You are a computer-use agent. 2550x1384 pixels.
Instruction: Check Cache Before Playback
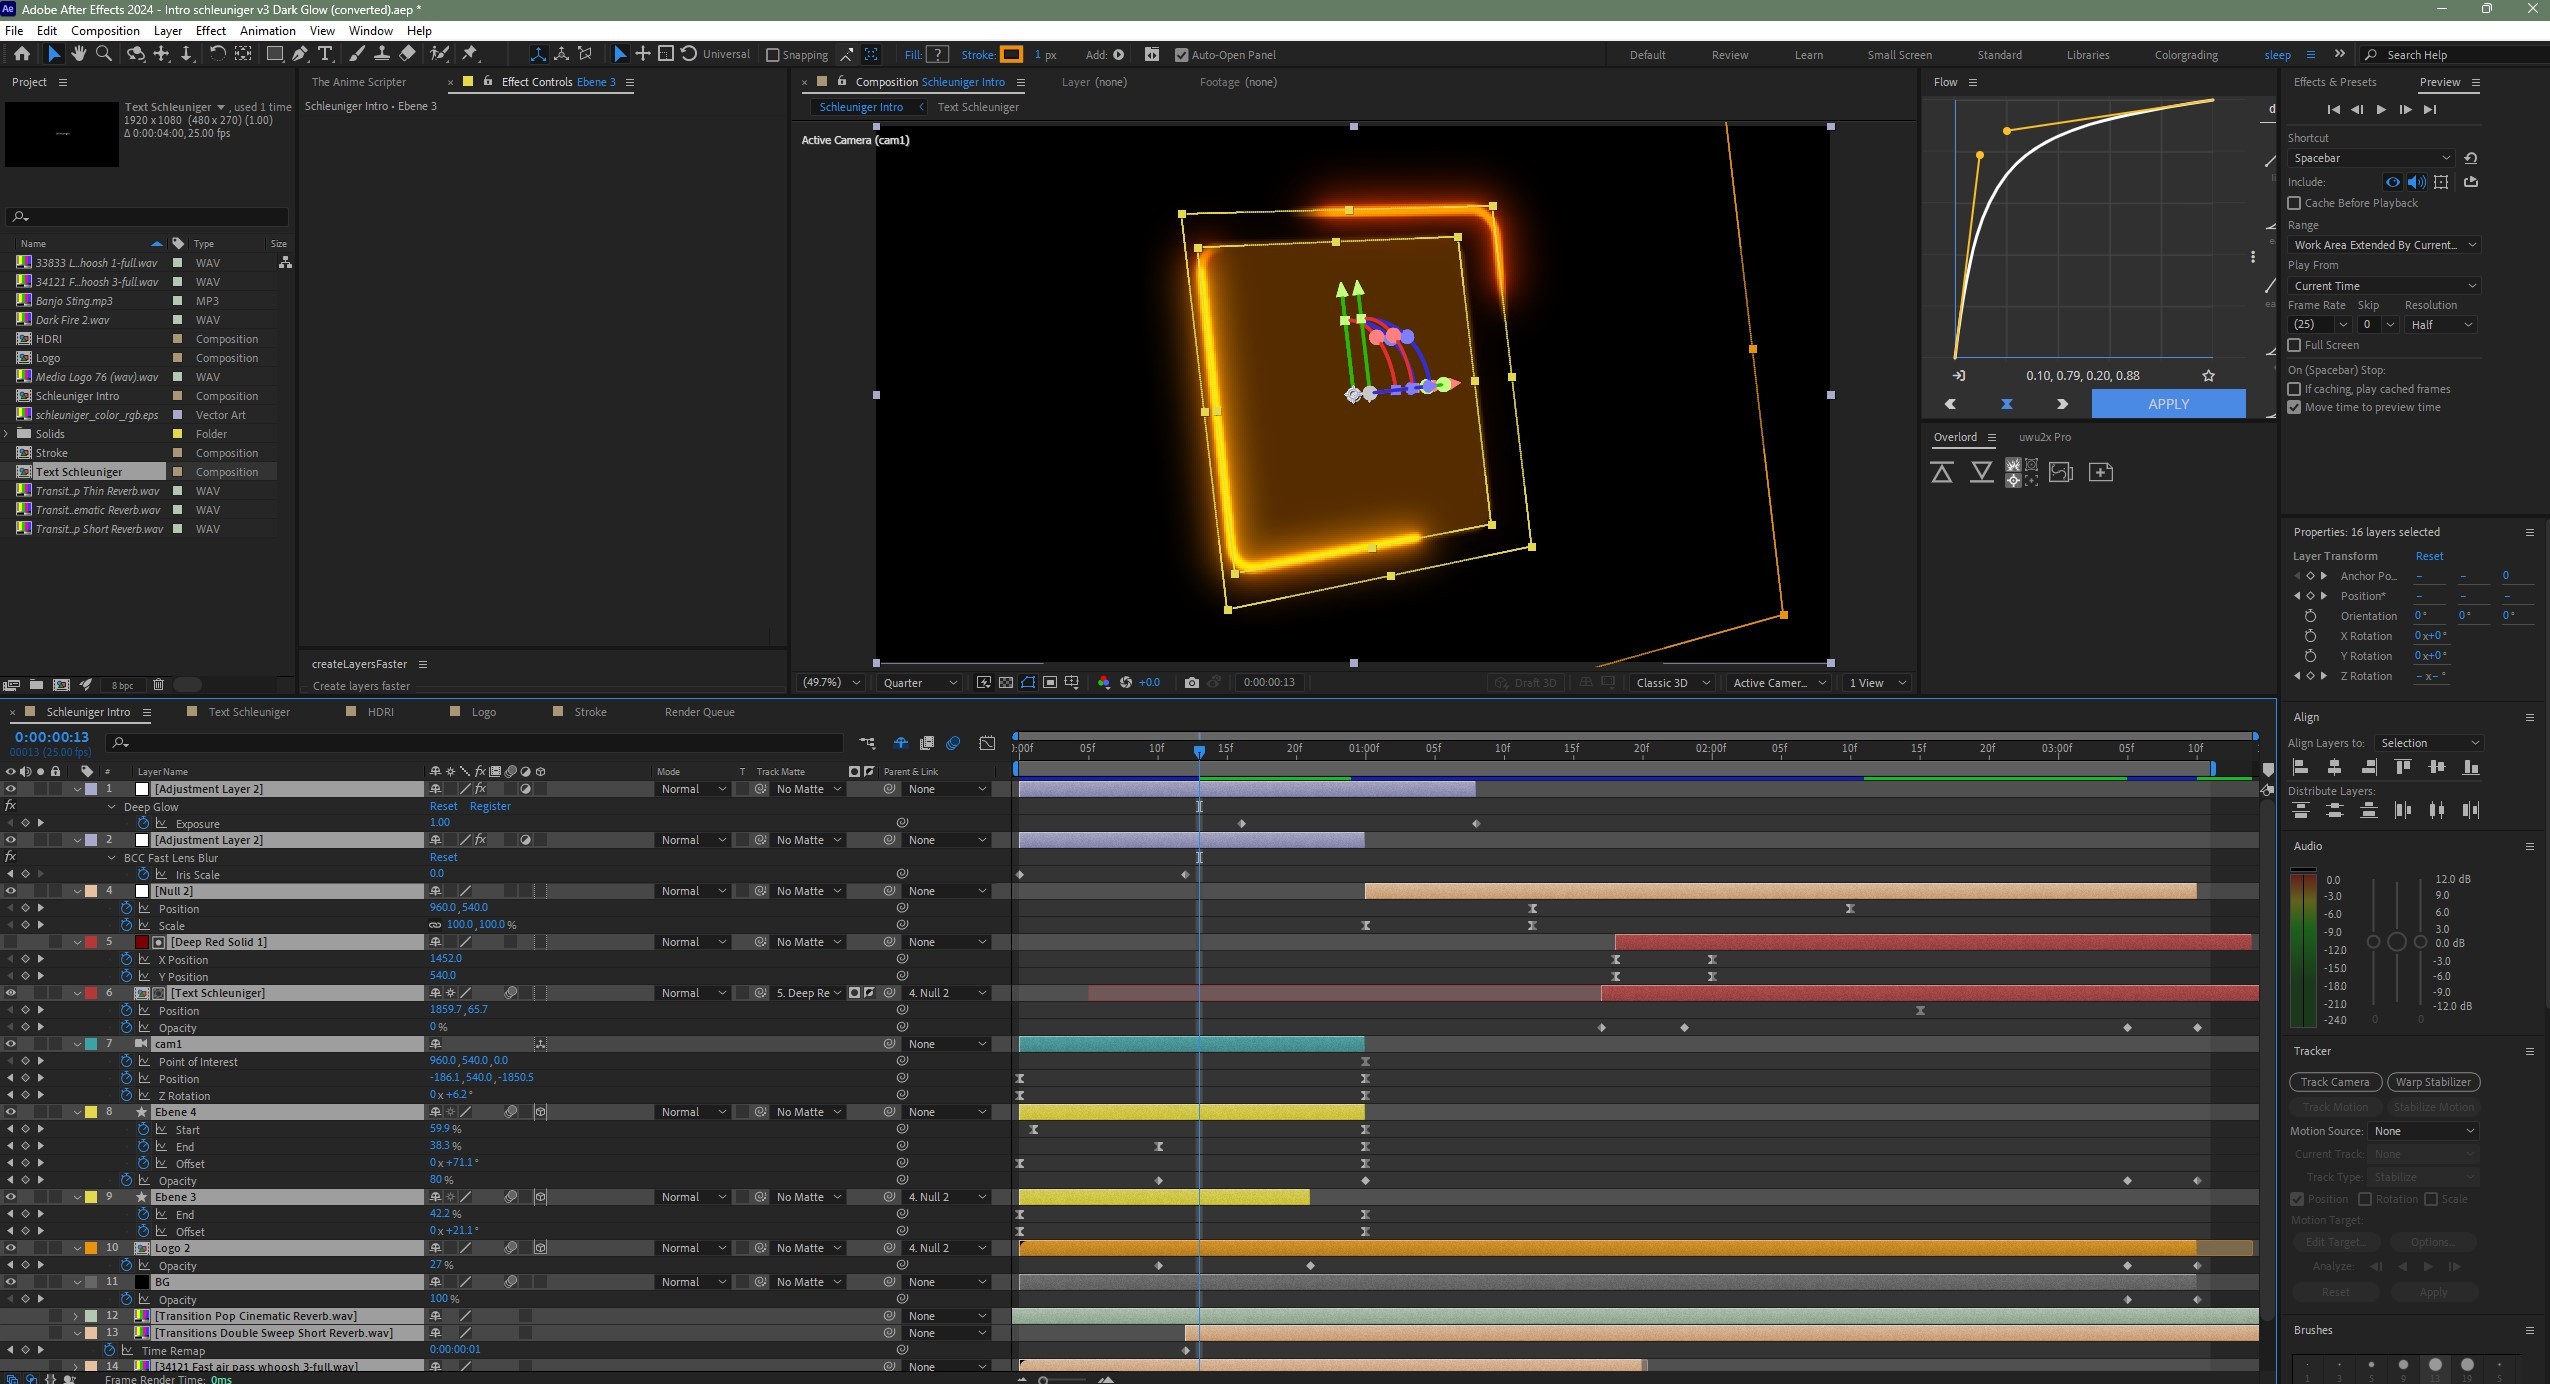pyautogui.click(x=2294, y=203)
